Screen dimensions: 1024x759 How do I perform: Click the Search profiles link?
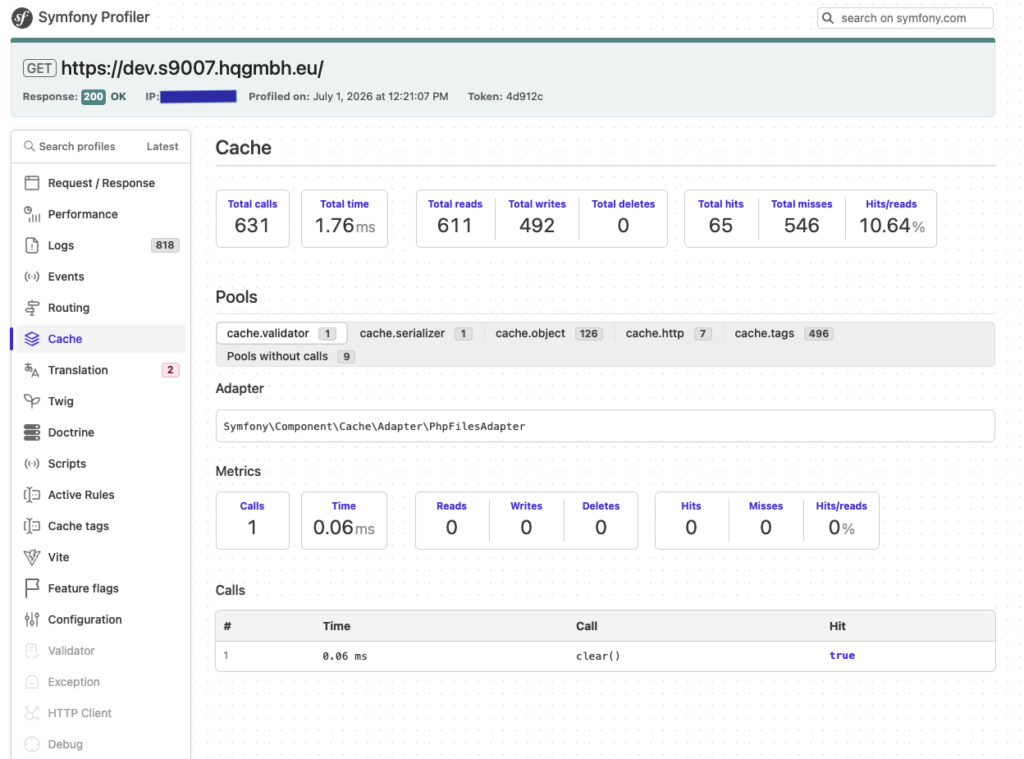(70, 146)
